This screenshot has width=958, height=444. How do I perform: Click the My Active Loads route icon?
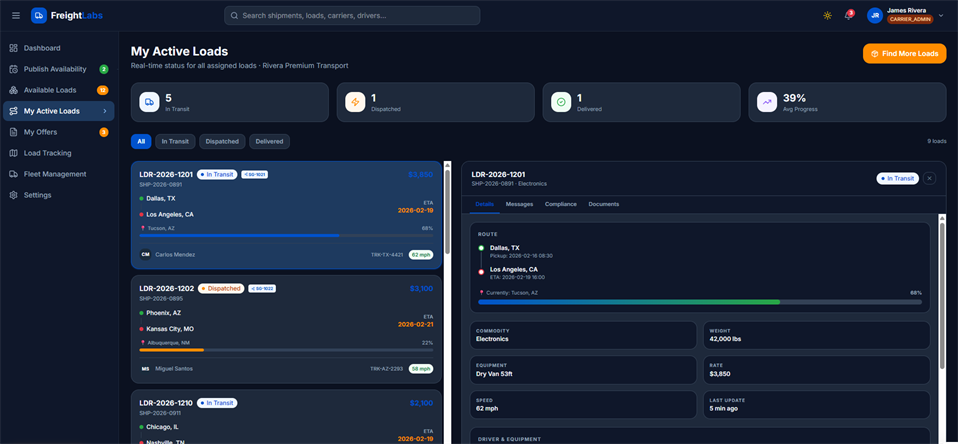tap(13, 111)
